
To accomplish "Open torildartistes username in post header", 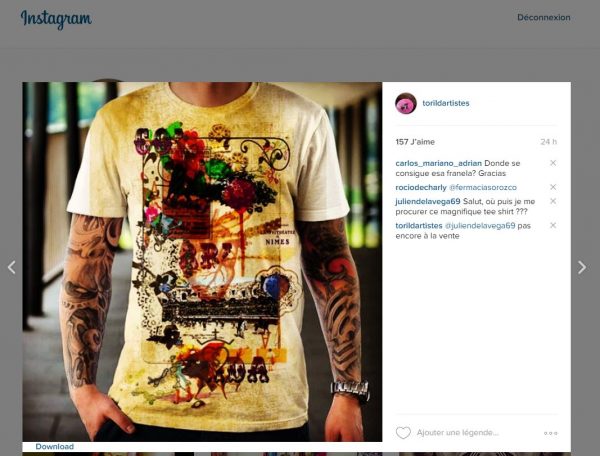I will click(x=446, y=103).
